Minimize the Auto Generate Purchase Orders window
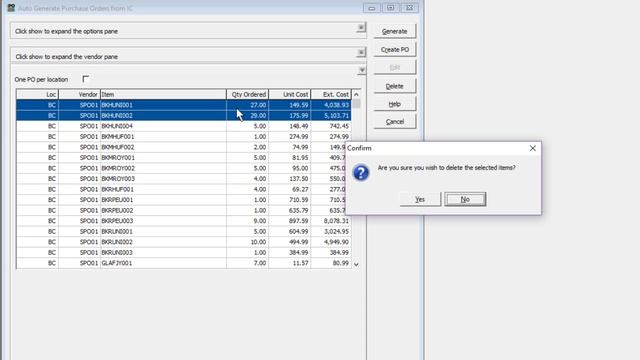Screen dimensions: 640x360 pyautogui.click(x=371, y=8)
